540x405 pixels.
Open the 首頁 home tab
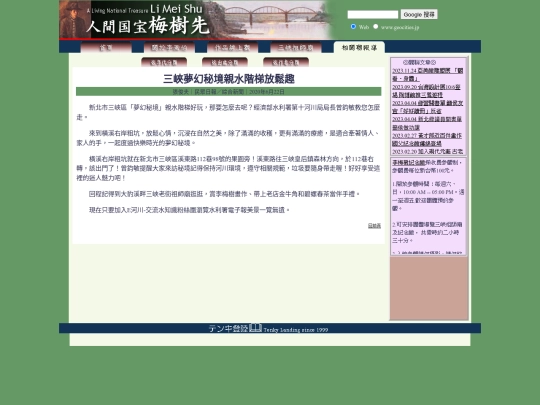106,48
